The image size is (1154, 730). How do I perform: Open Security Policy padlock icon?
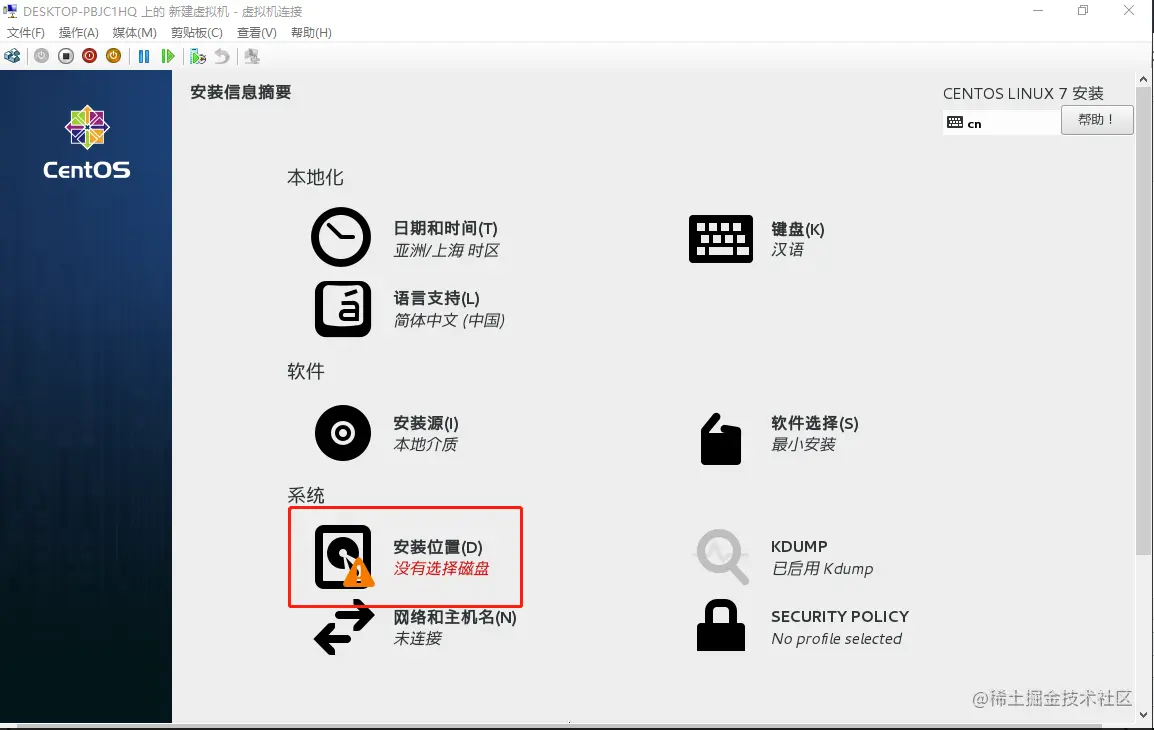tap(721, 625)
